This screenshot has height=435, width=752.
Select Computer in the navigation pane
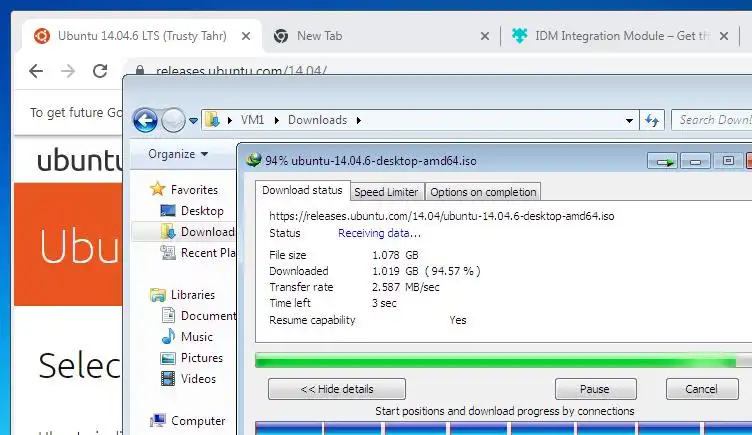(187, 421)
